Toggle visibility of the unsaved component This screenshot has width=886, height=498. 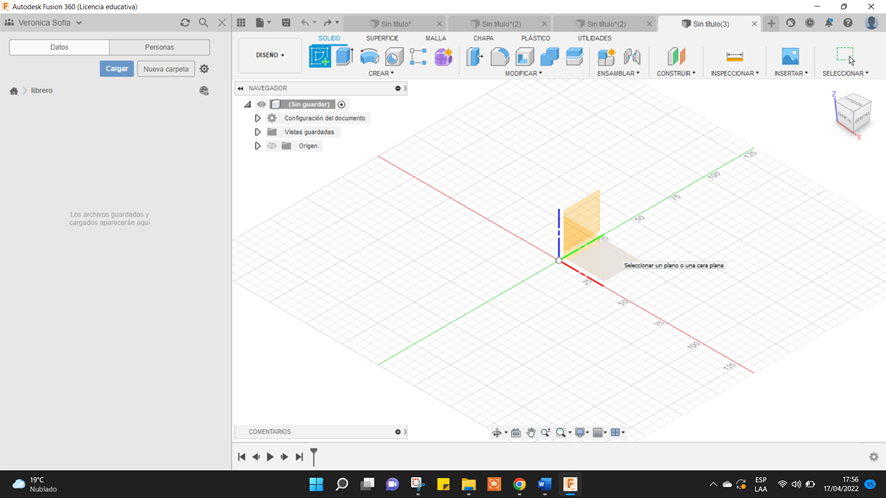click(261, 104)
